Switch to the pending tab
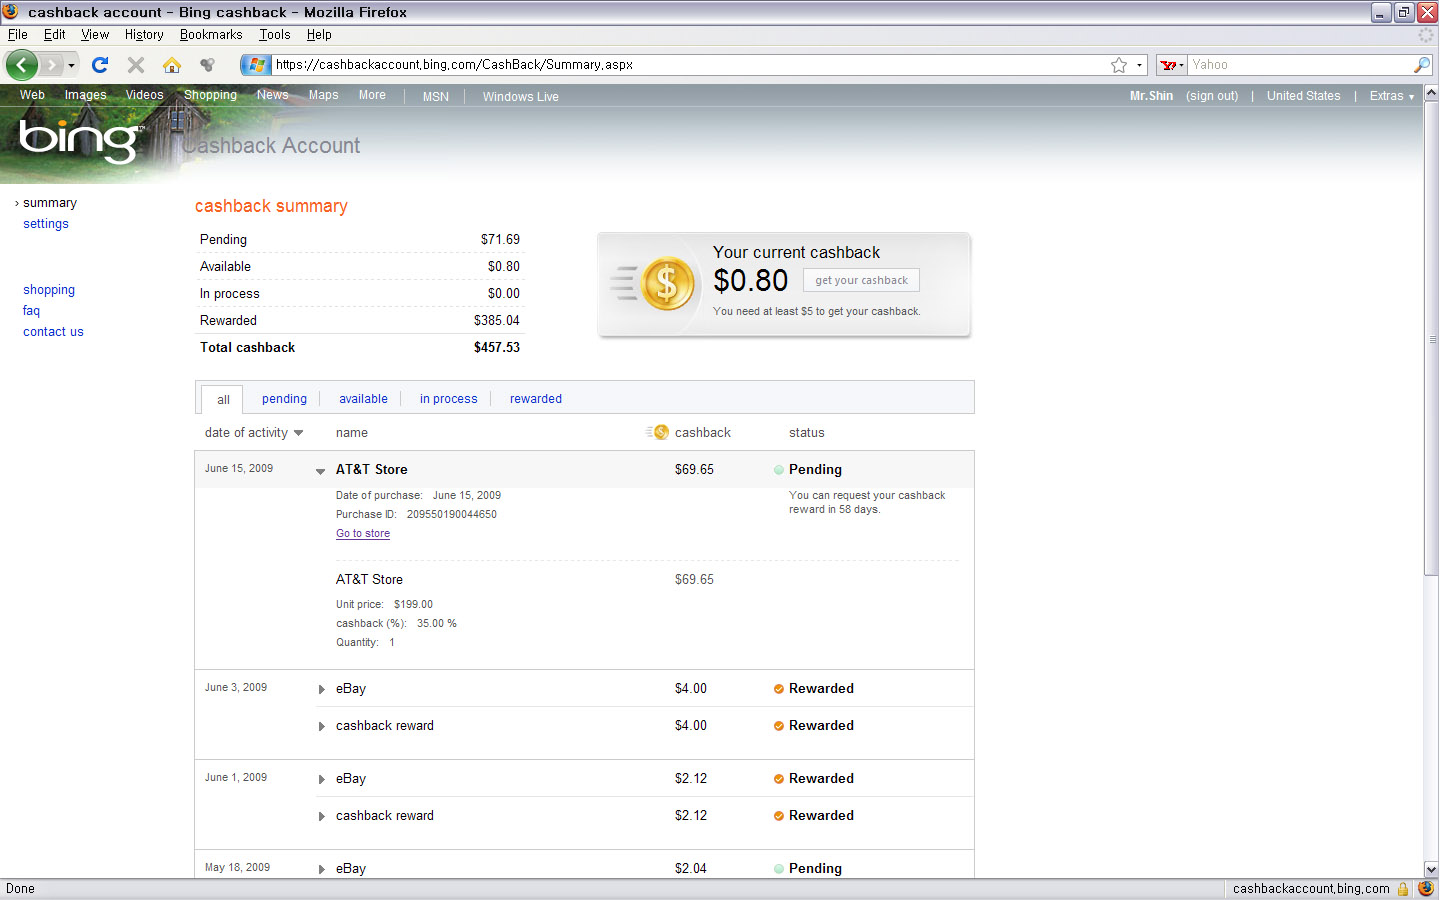This screenshot has width=1440, height=900. tap(284, 399)
